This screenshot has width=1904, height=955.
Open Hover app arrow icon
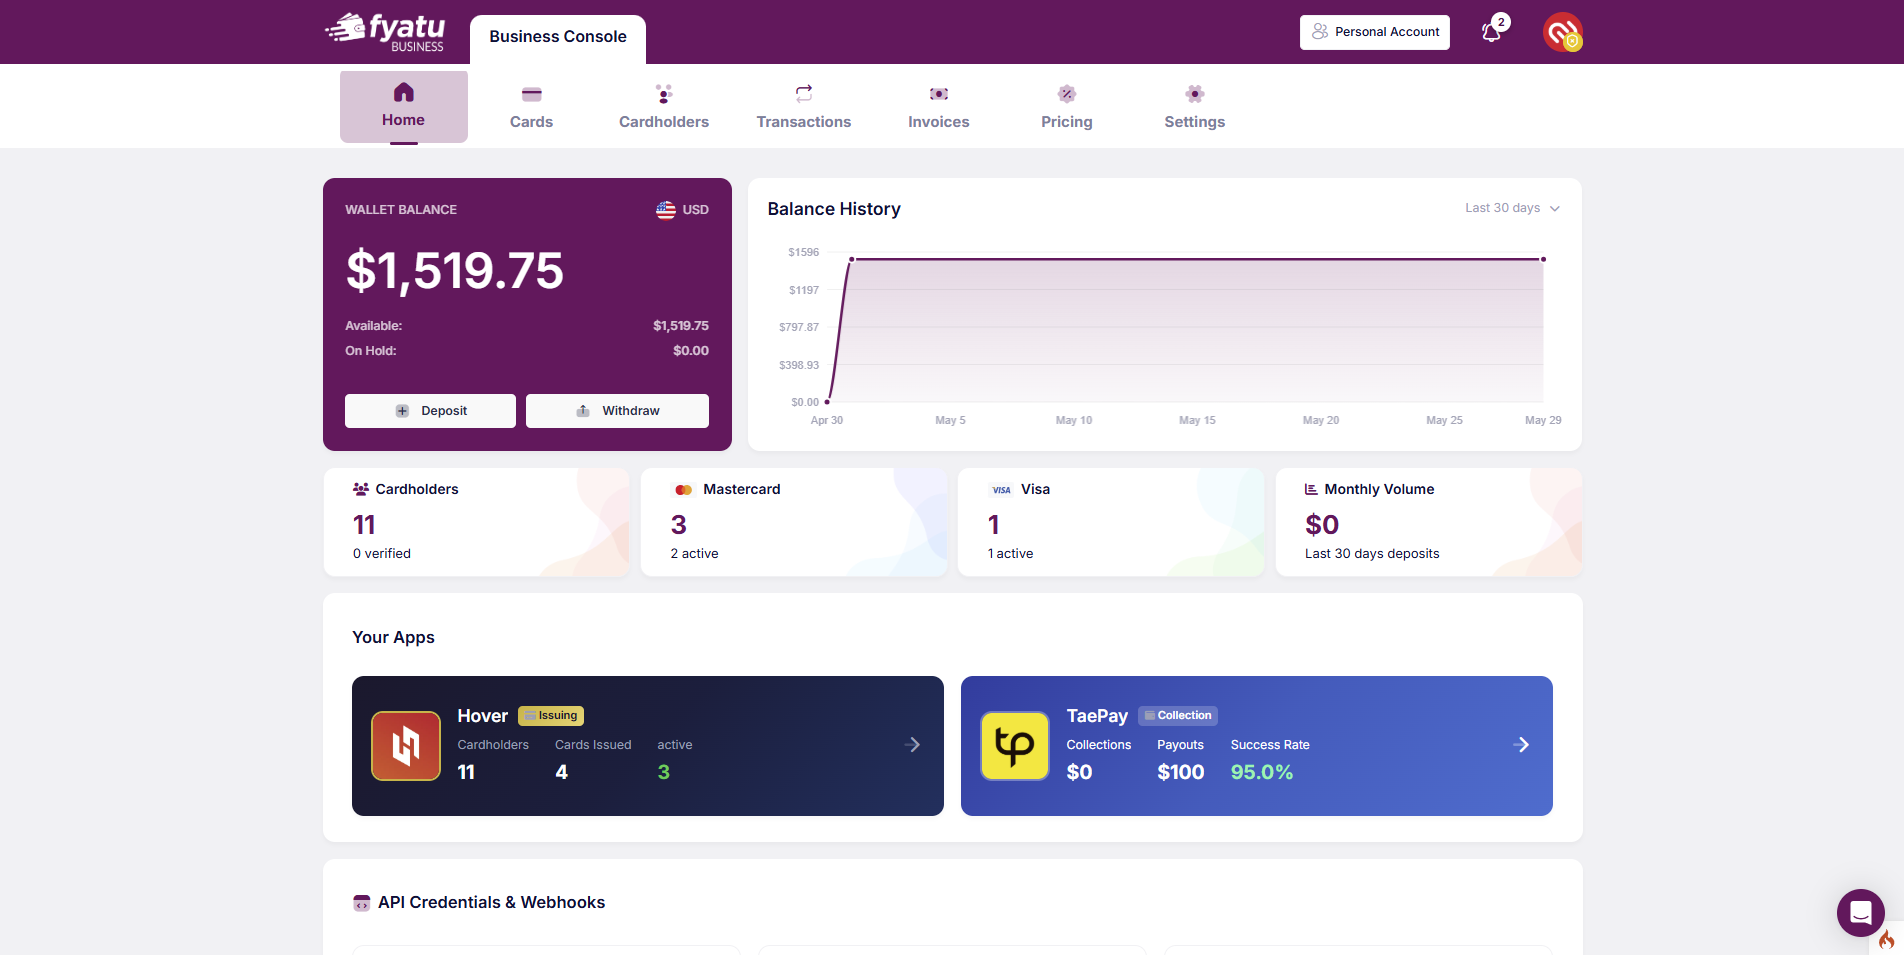pyautogui.click(x=912, y=745)
